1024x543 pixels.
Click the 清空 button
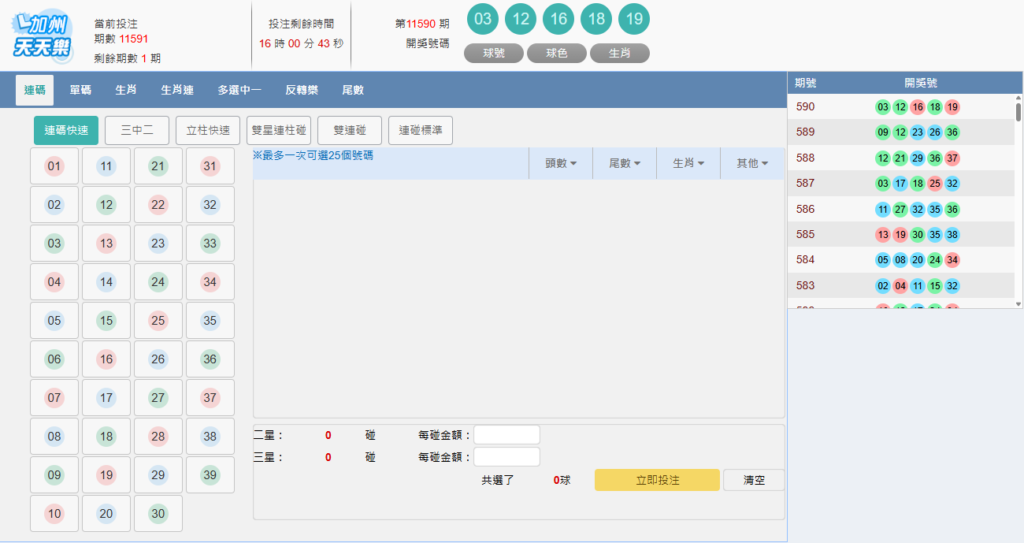coord(753,480)
